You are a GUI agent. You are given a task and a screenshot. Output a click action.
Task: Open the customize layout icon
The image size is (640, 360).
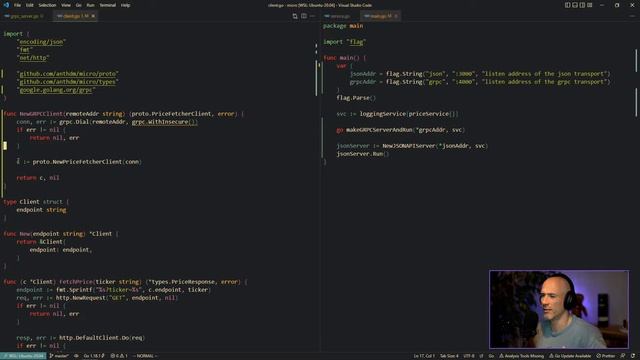click(589, 5)
